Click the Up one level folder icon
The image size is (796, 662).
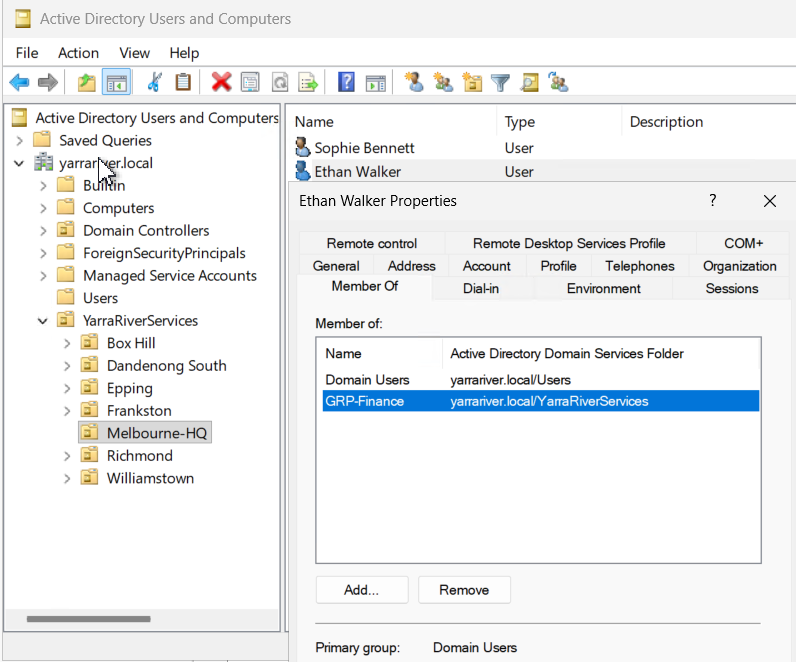click(x=87, y=82)
